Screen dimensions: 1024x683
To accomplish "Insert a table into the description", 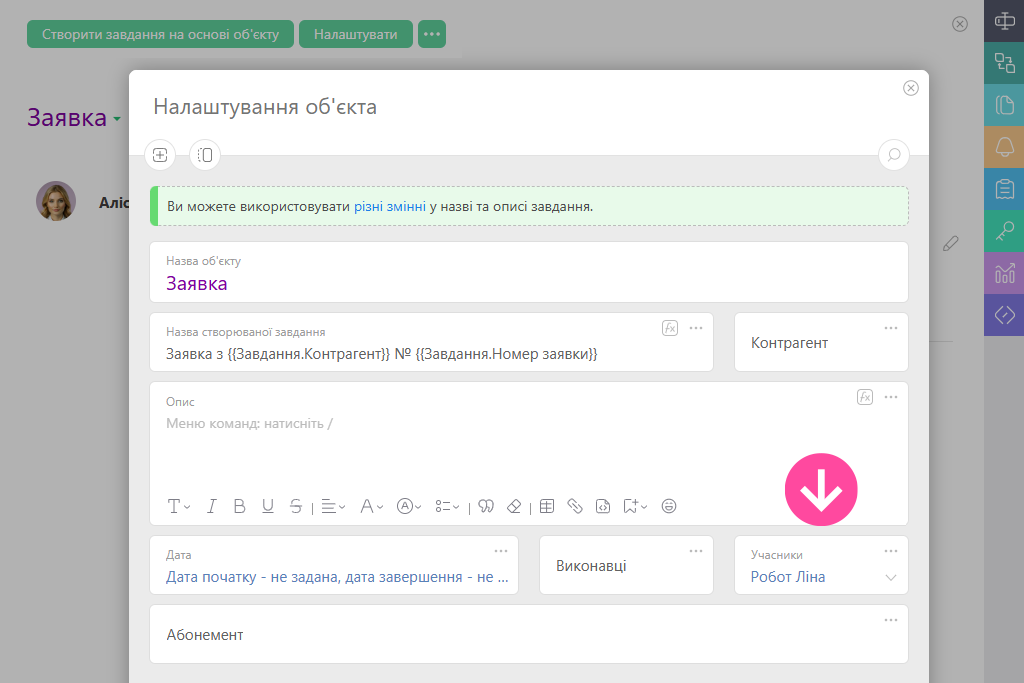I will pos(547,506).
